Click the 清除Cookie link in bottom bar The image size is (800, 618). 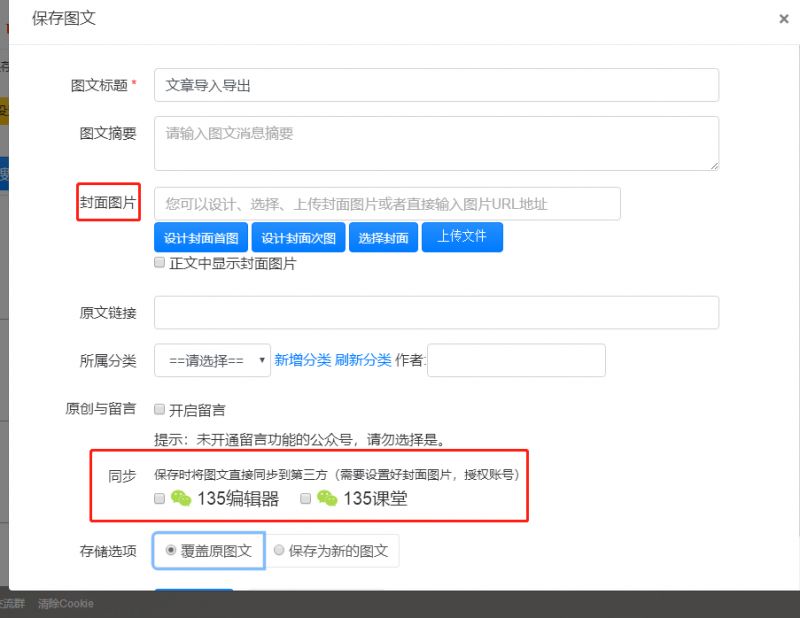click(66, 604)
